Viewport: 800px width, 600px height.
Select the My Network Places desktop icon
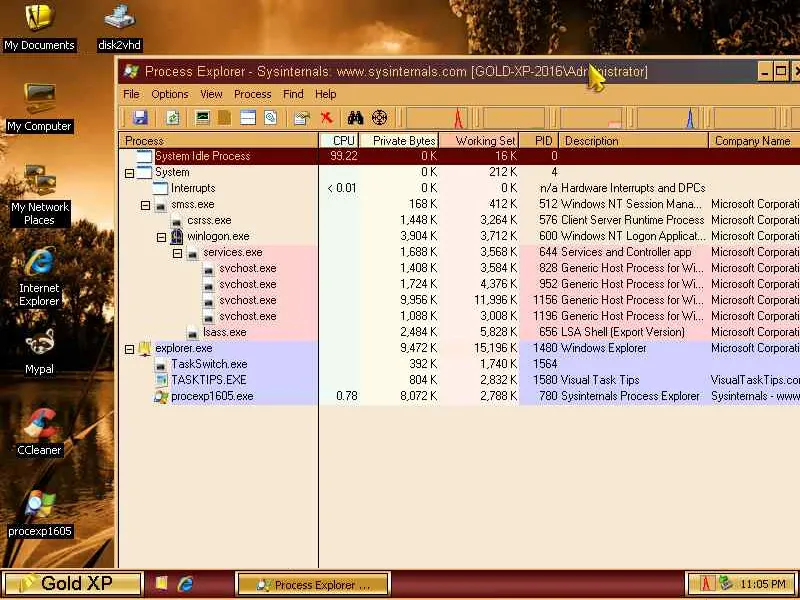click(39, 195)
